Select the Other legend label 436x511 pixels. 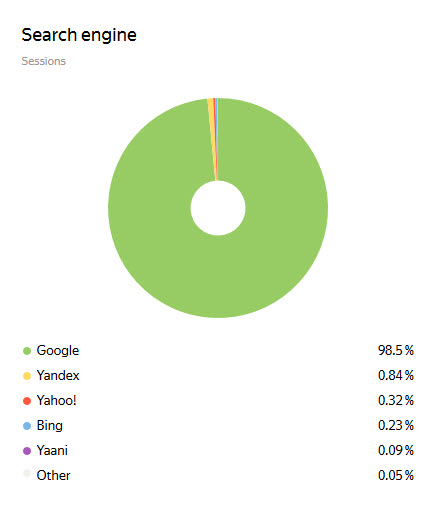tap(53, 475)
